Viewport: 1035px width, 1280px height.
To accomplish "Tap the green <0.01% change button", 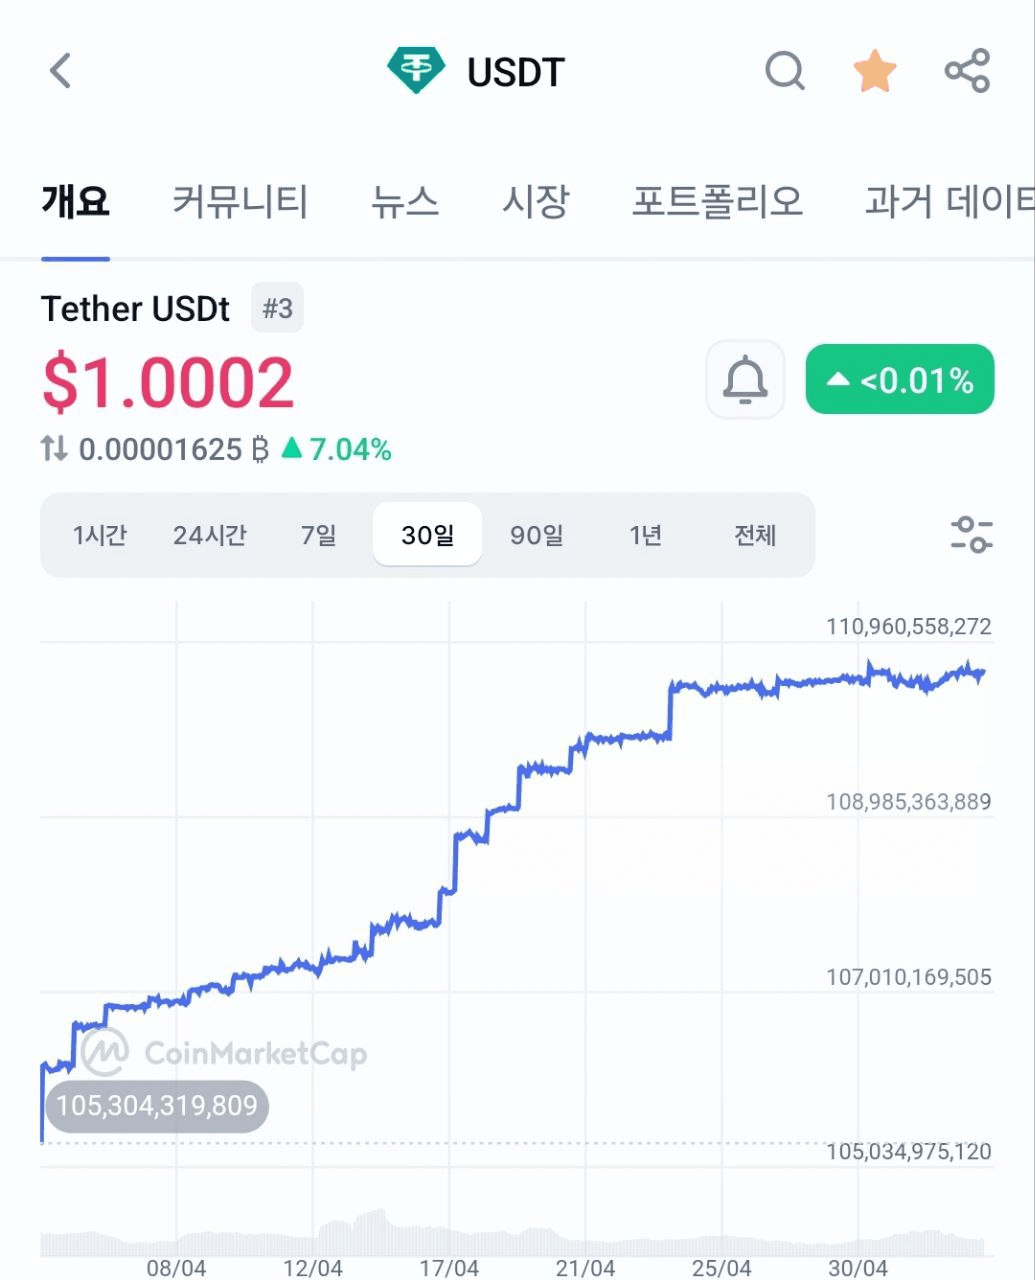I will pyautogui.click(x=900, y=379).
